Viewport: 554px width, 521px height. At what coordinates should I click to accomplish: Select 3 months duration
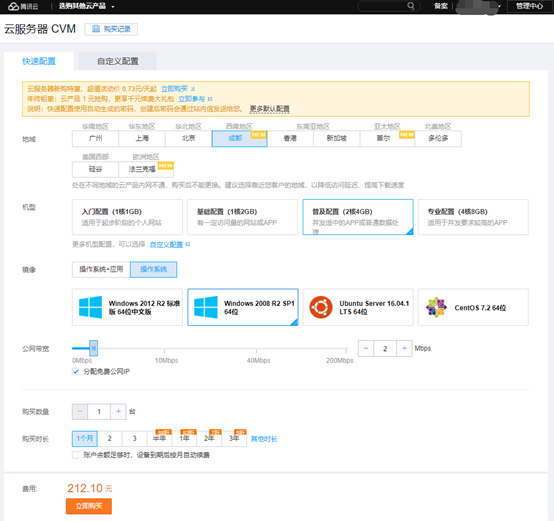[134, 439]
